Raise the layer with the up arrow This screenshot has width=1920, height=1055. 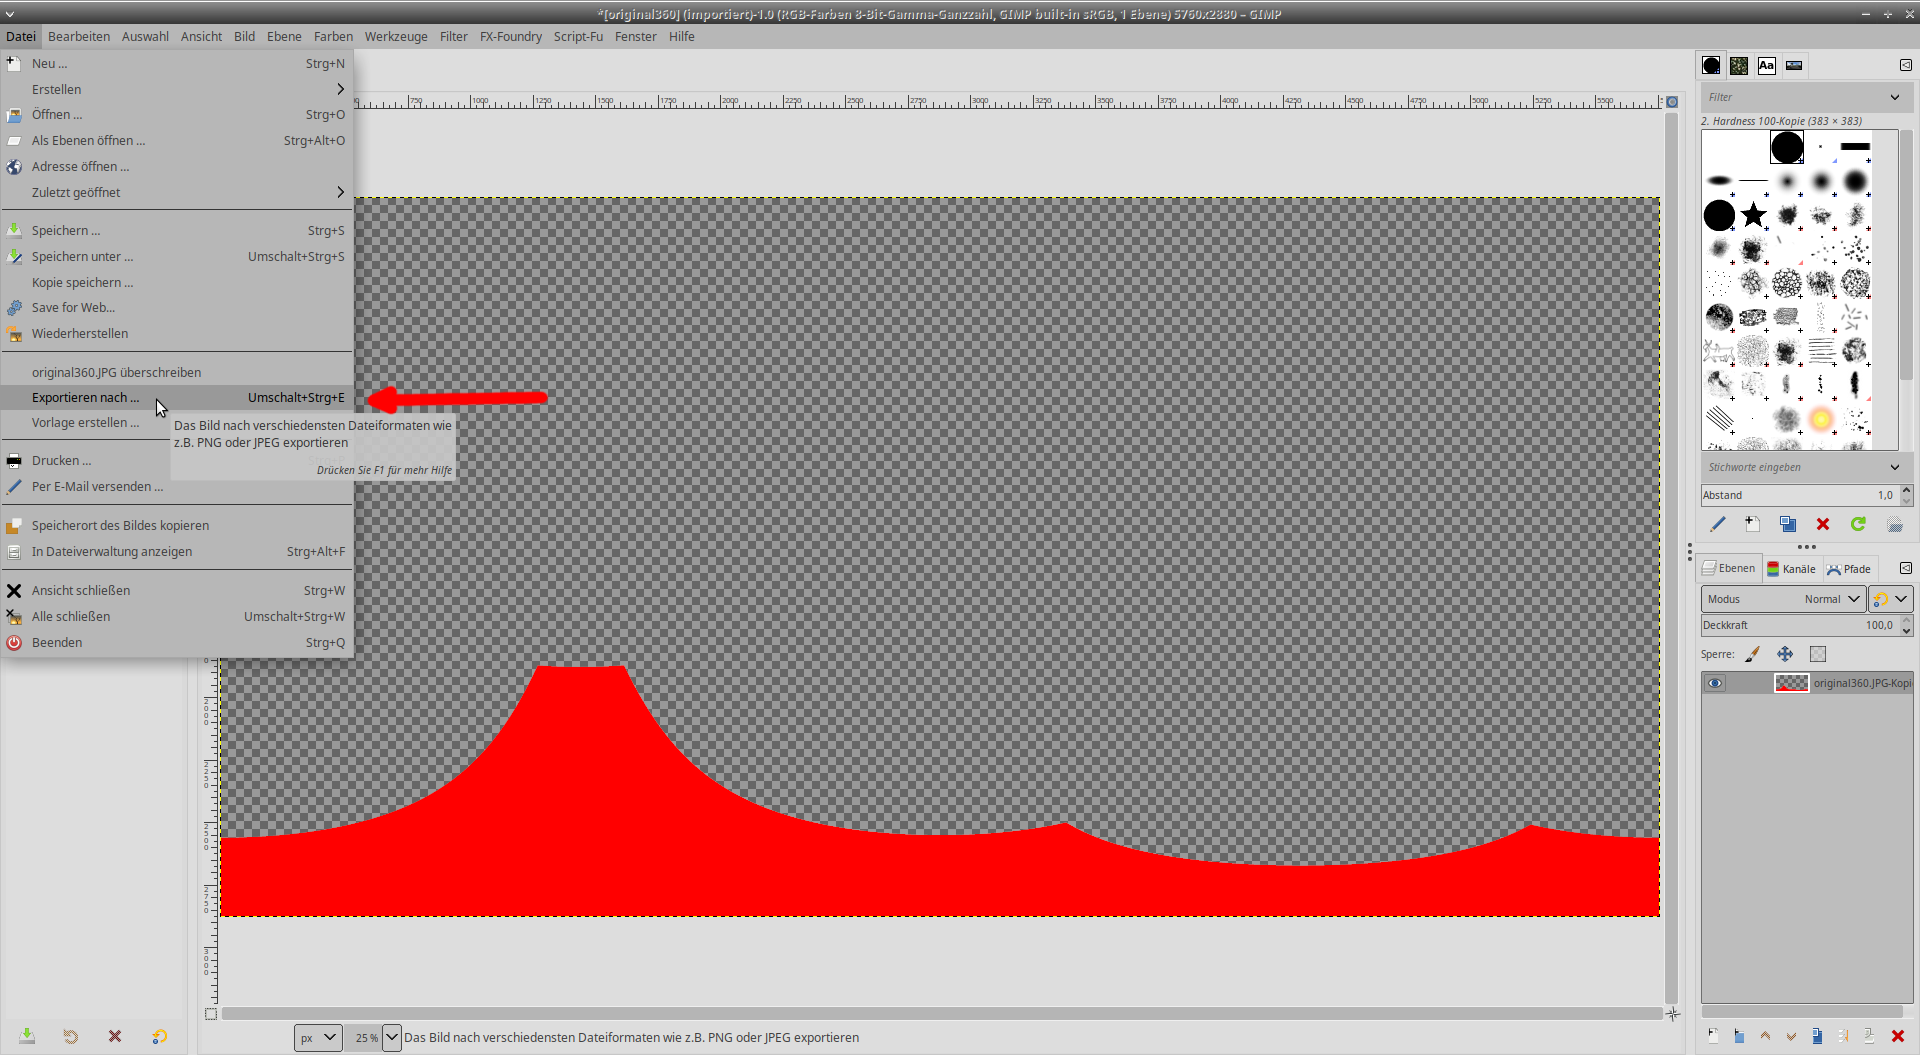coord(1765,1036)
